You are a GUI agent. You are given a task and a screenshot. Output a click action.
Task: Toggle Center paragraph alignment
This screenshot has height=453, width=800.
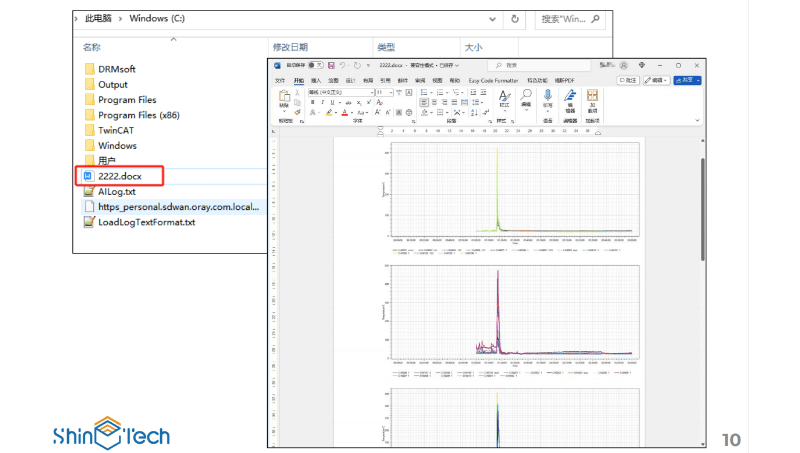coord(434,103)
